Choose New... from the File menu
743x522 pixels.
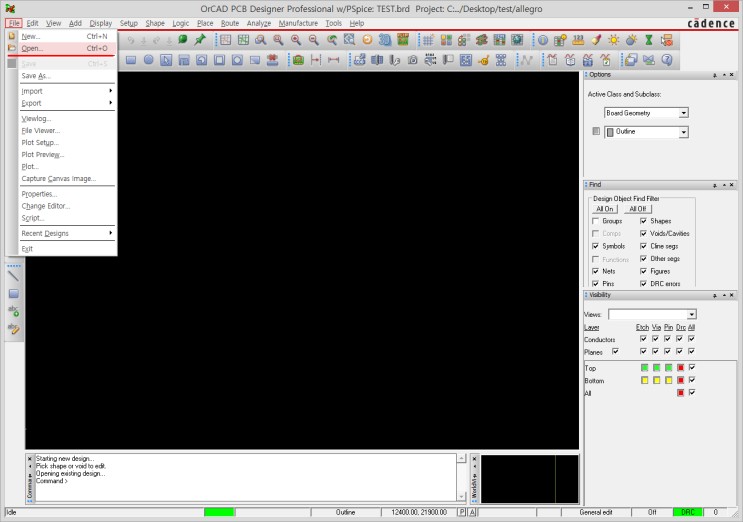(x=62, y=36)
